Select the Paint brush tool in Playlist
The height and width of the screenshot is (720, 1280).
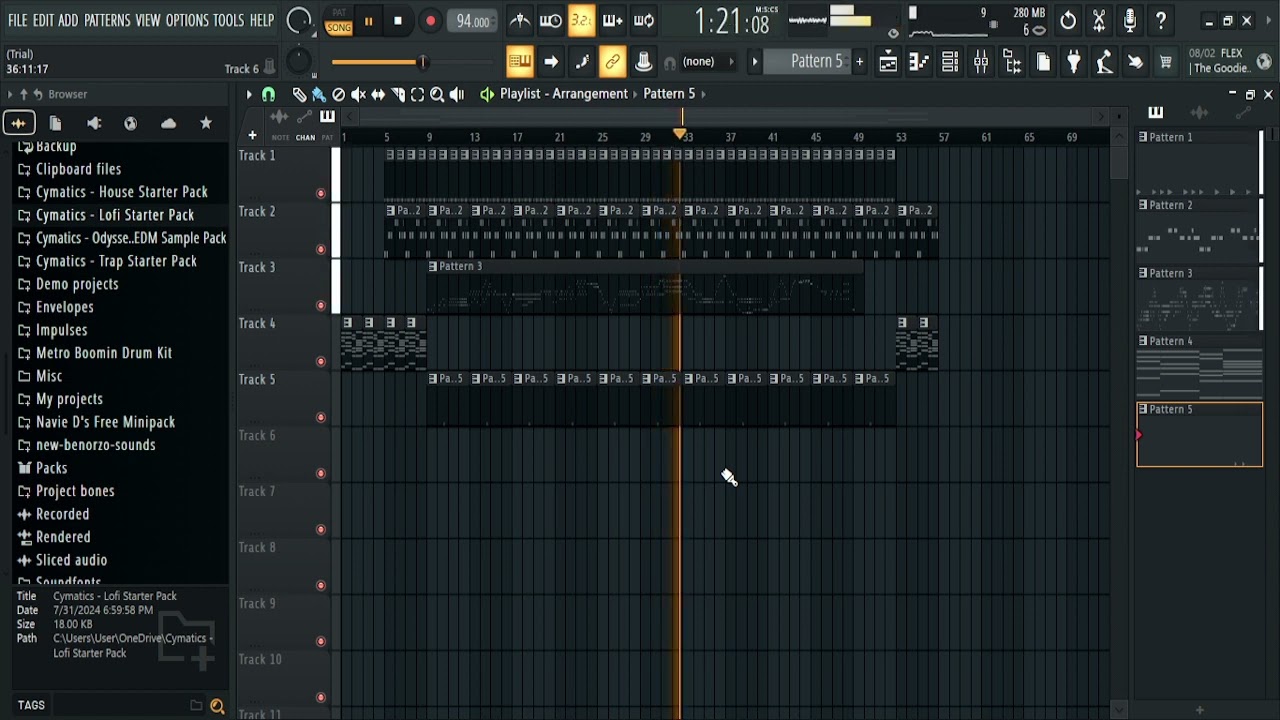click(x=318, y=94)
